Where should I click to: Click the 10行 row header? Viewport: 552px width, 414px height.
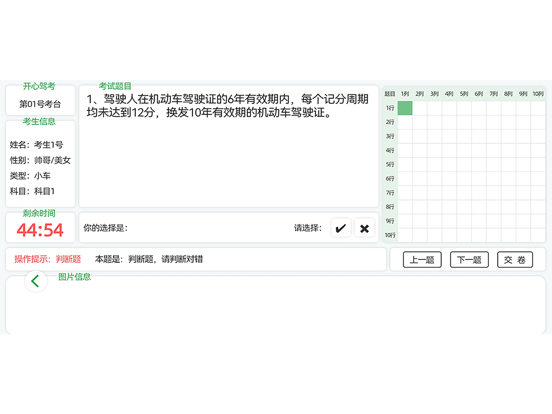(x=390, y=235)
